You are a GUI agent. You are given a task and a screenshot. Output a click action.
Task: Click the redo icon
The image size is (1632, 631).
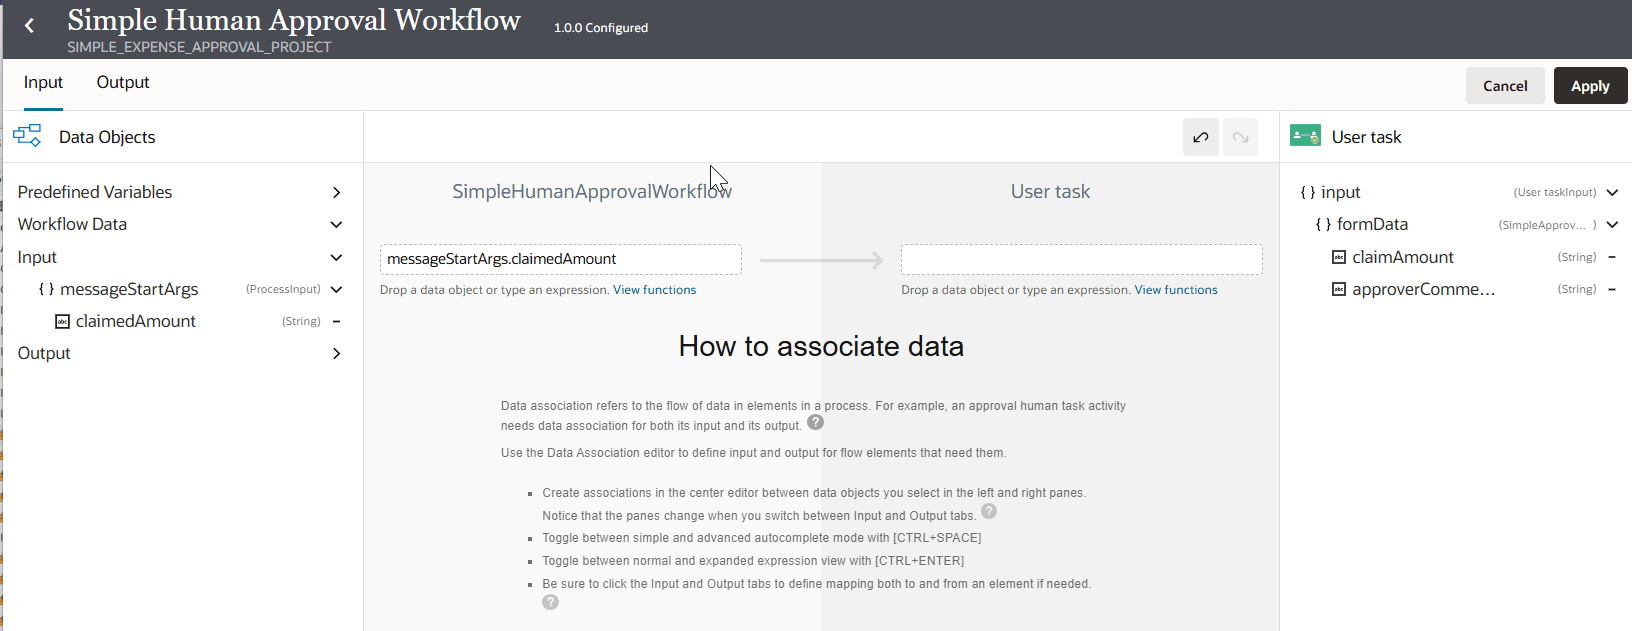click(1240, 137)
